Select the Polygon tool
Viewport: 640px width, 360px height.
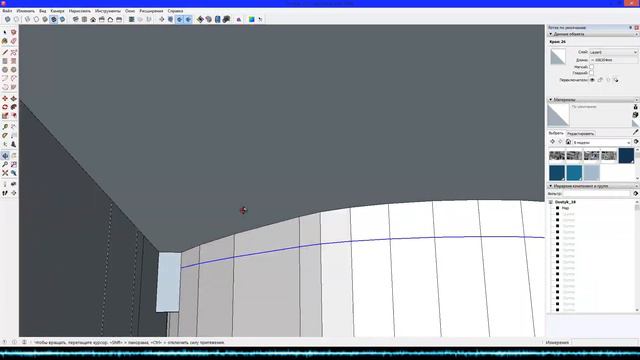[x=13, y=69]
